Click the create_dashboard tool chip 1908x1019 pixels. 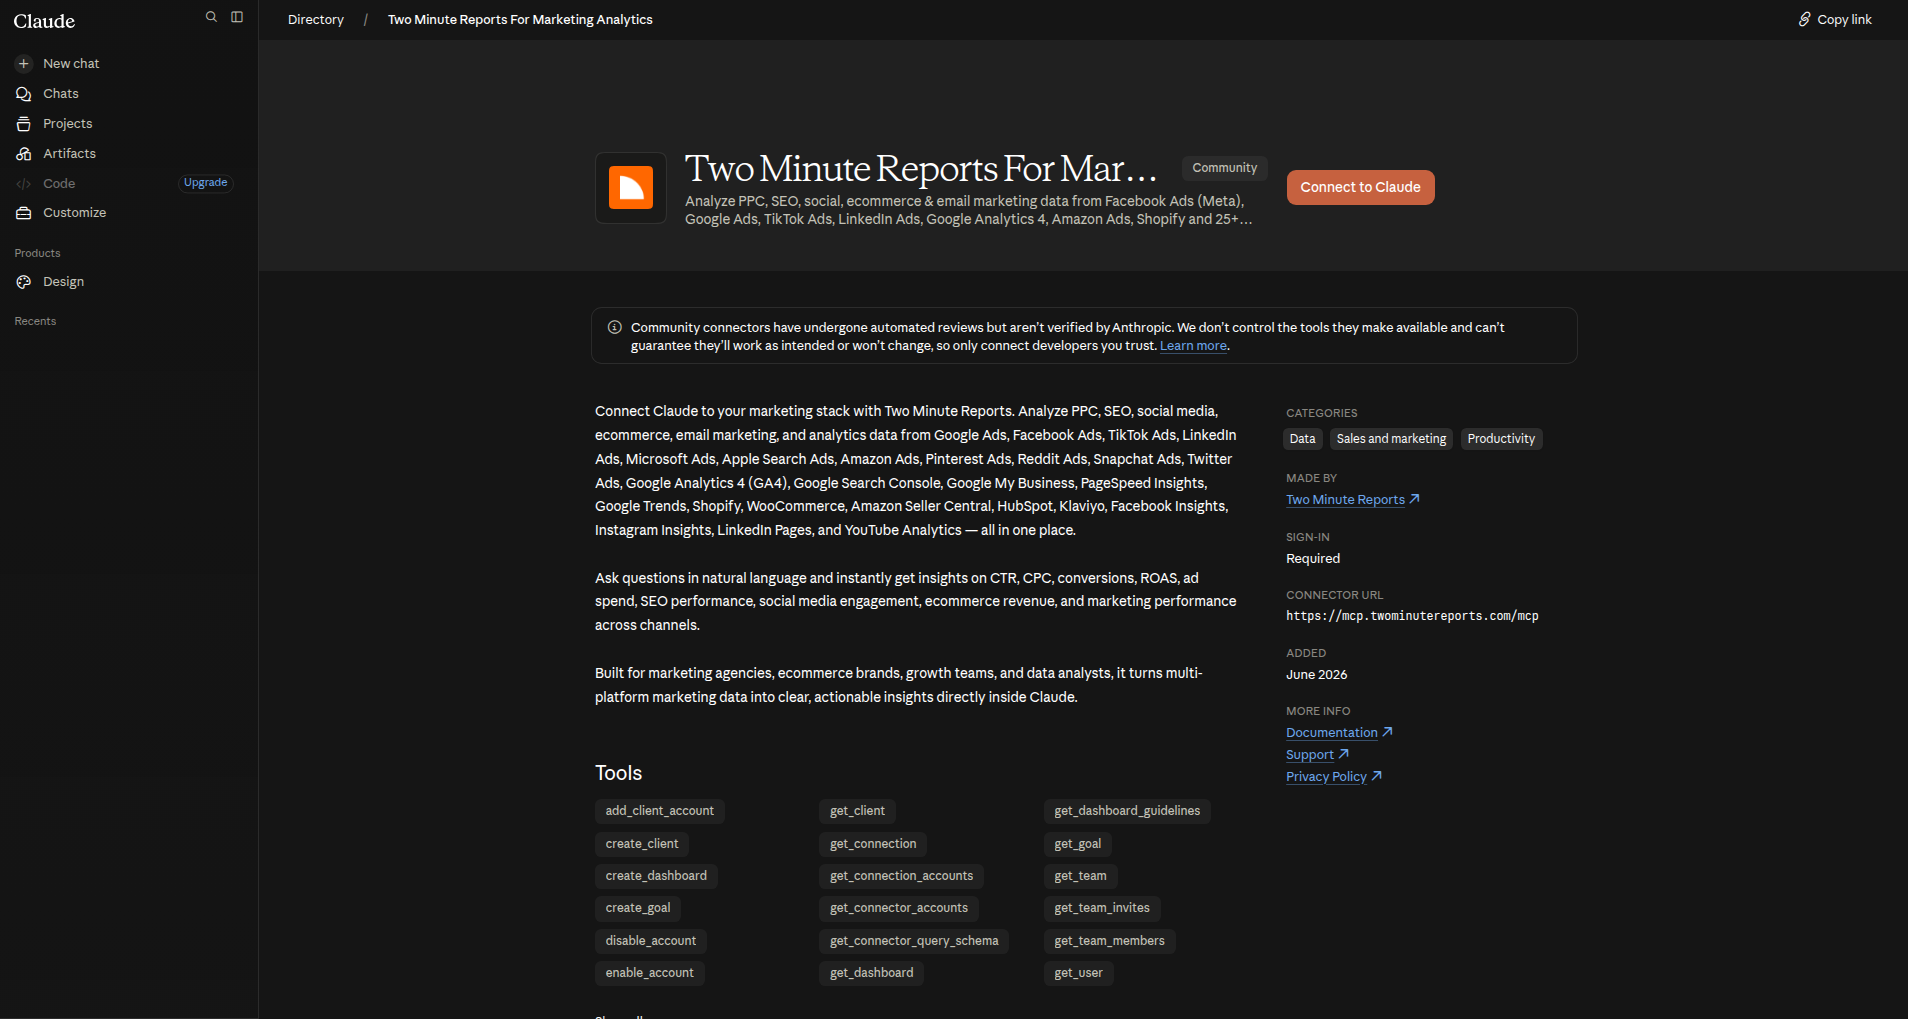tap(656, 876)
